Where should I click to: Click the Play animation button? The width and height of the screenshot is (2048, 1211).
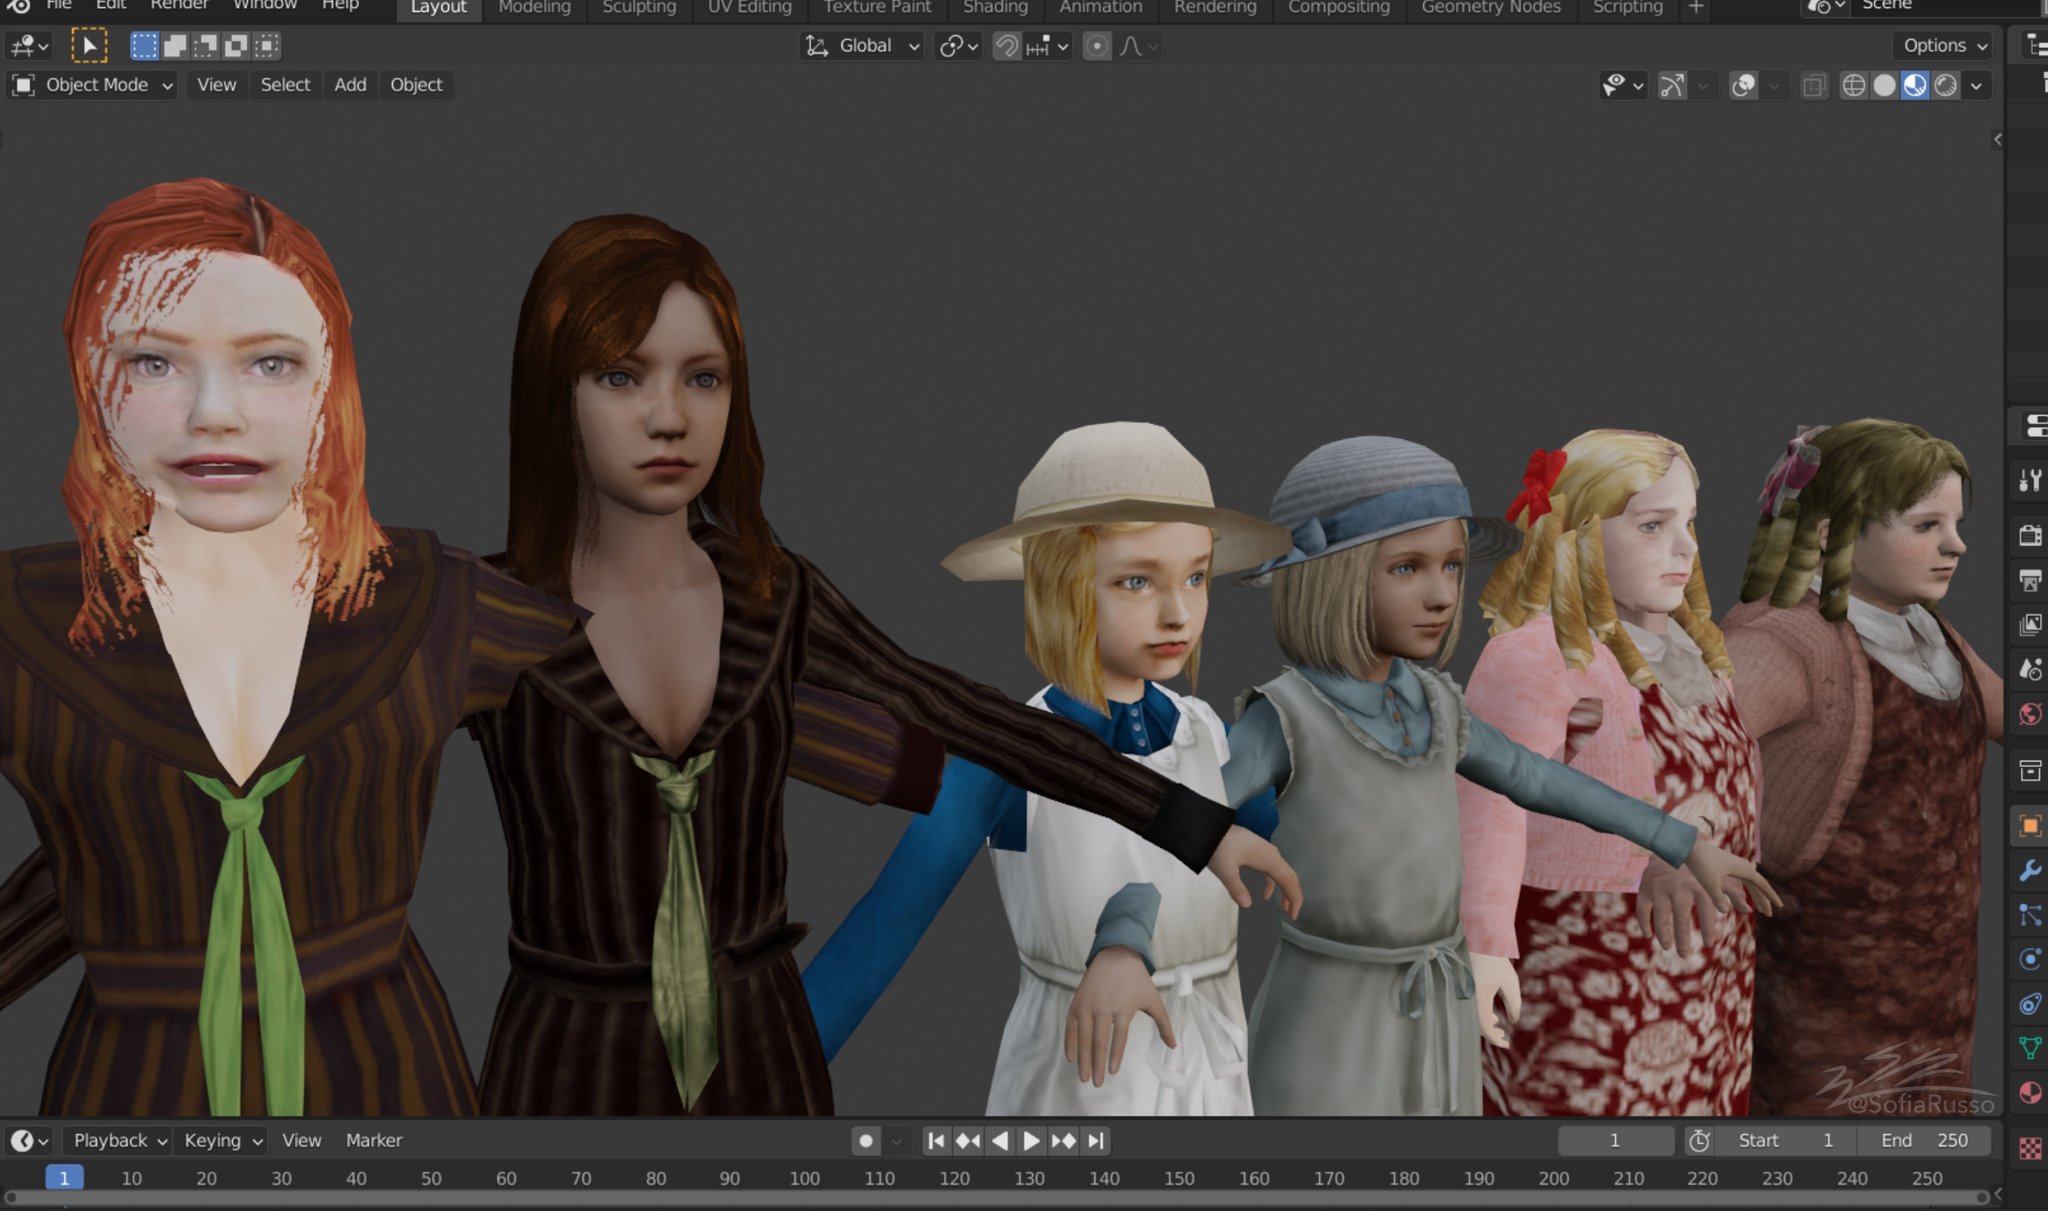click(1031, 1141)
